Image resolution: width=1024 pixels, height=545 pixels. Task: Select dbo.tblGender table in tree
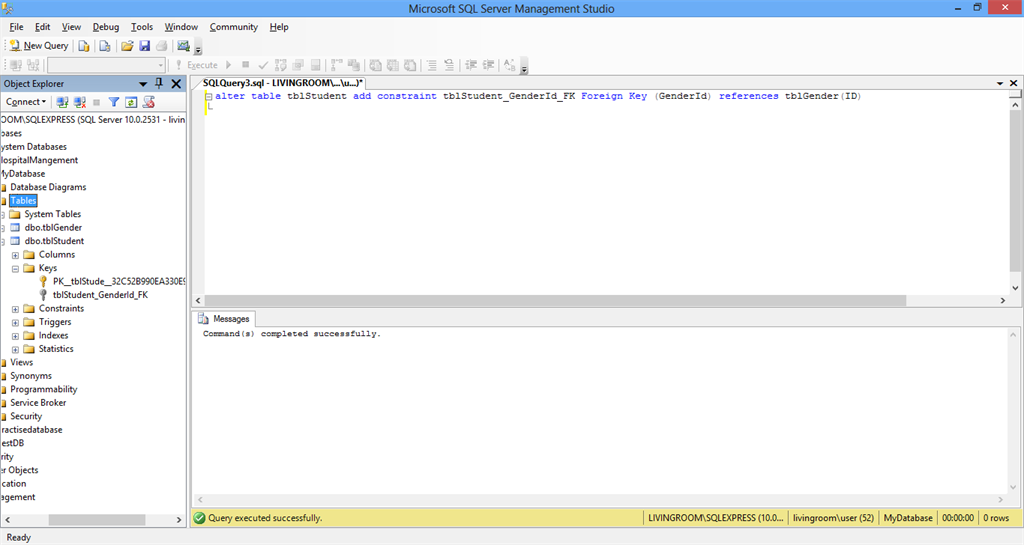coord(53,228)
